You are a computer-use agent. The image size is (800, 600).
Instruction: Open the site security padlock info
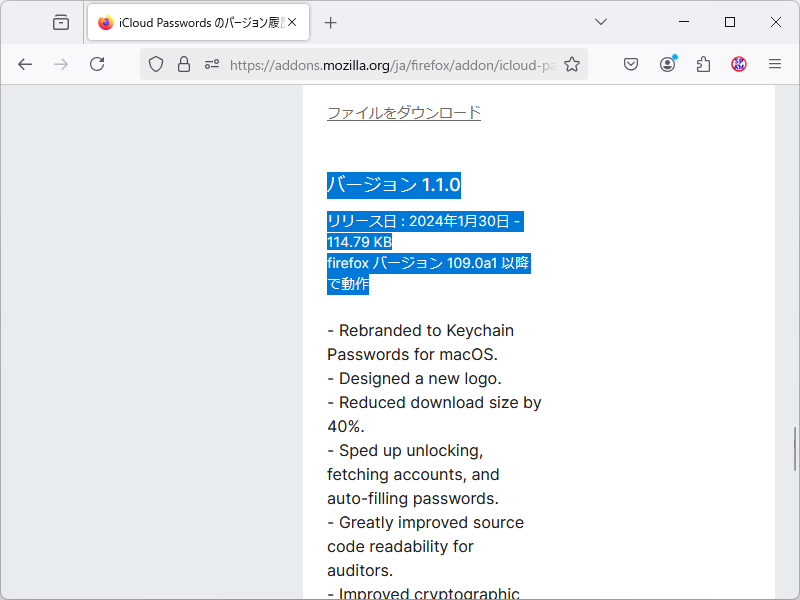click(184, 63)
